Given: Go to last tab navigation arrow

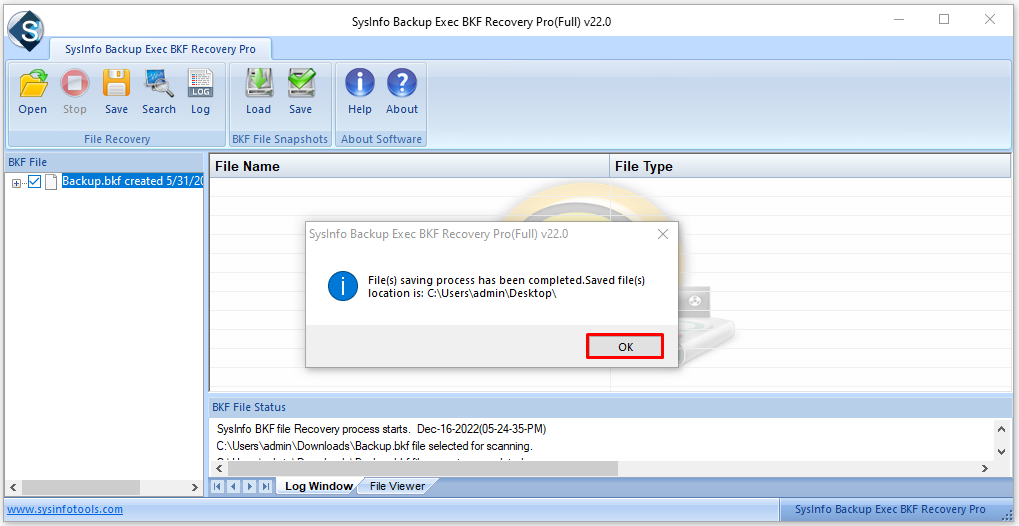Looking at the screenshot, I should pos(265,486).
